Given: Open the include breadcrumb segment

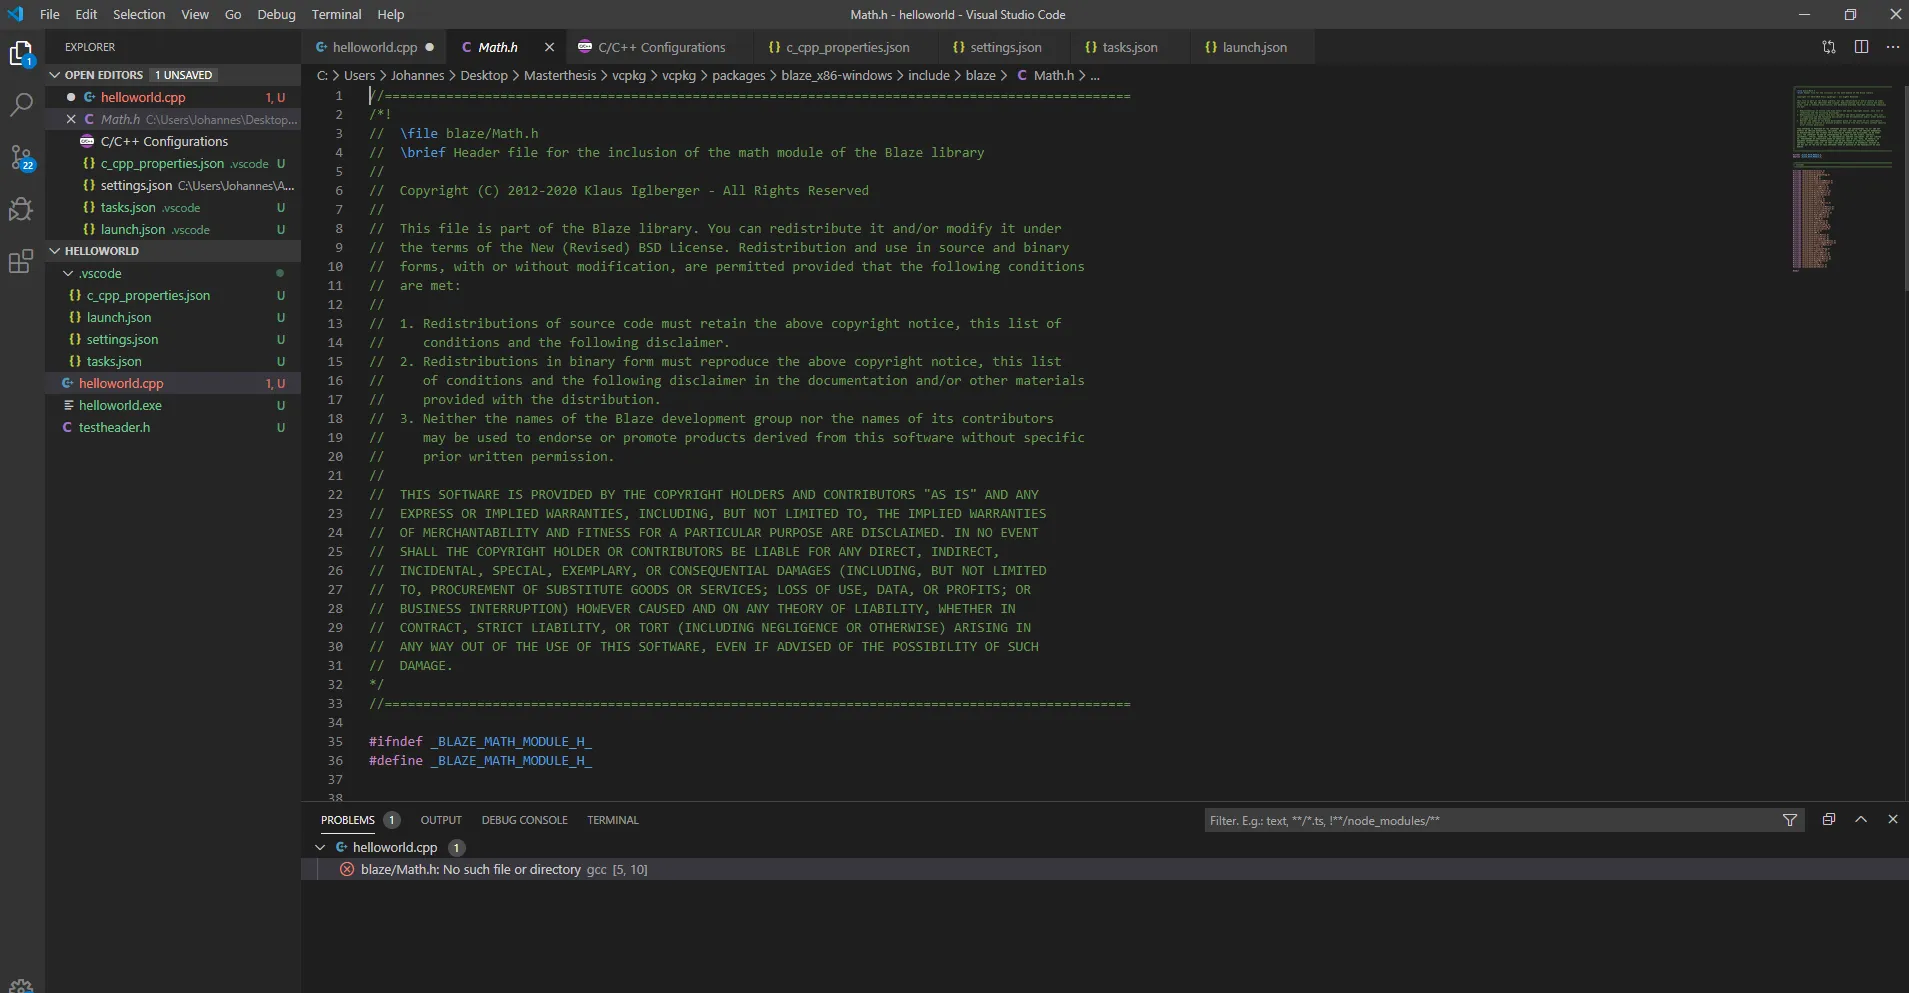Looking at the screenshot, I should pos(929,75).
